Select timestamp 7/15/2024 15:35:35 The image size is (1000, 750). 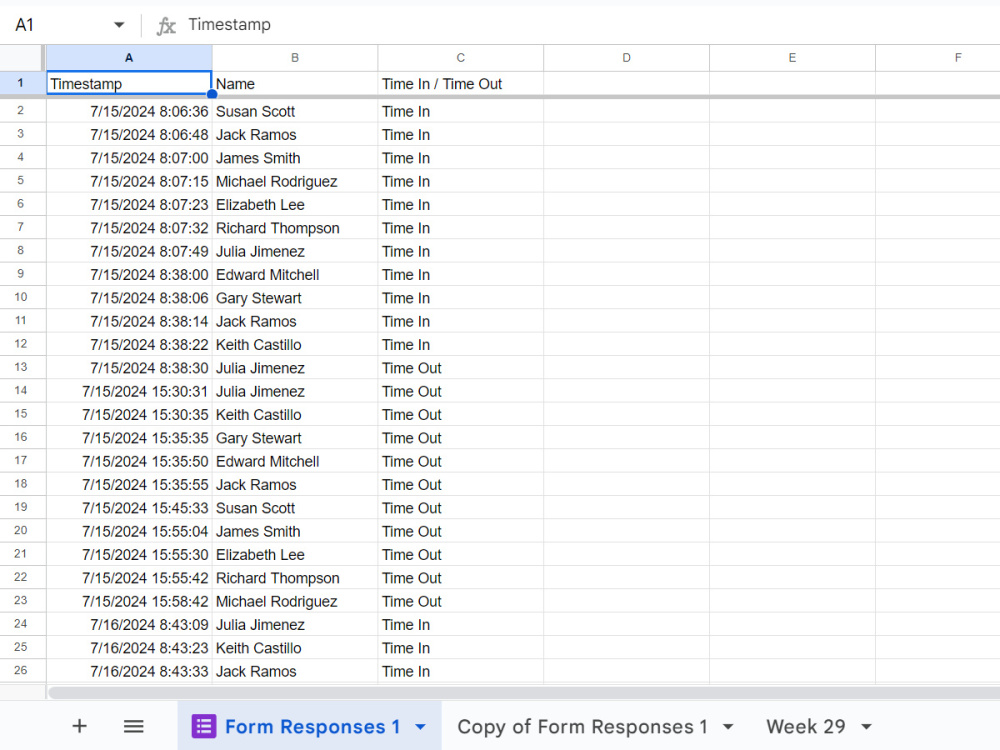click(x=129, y=438)
